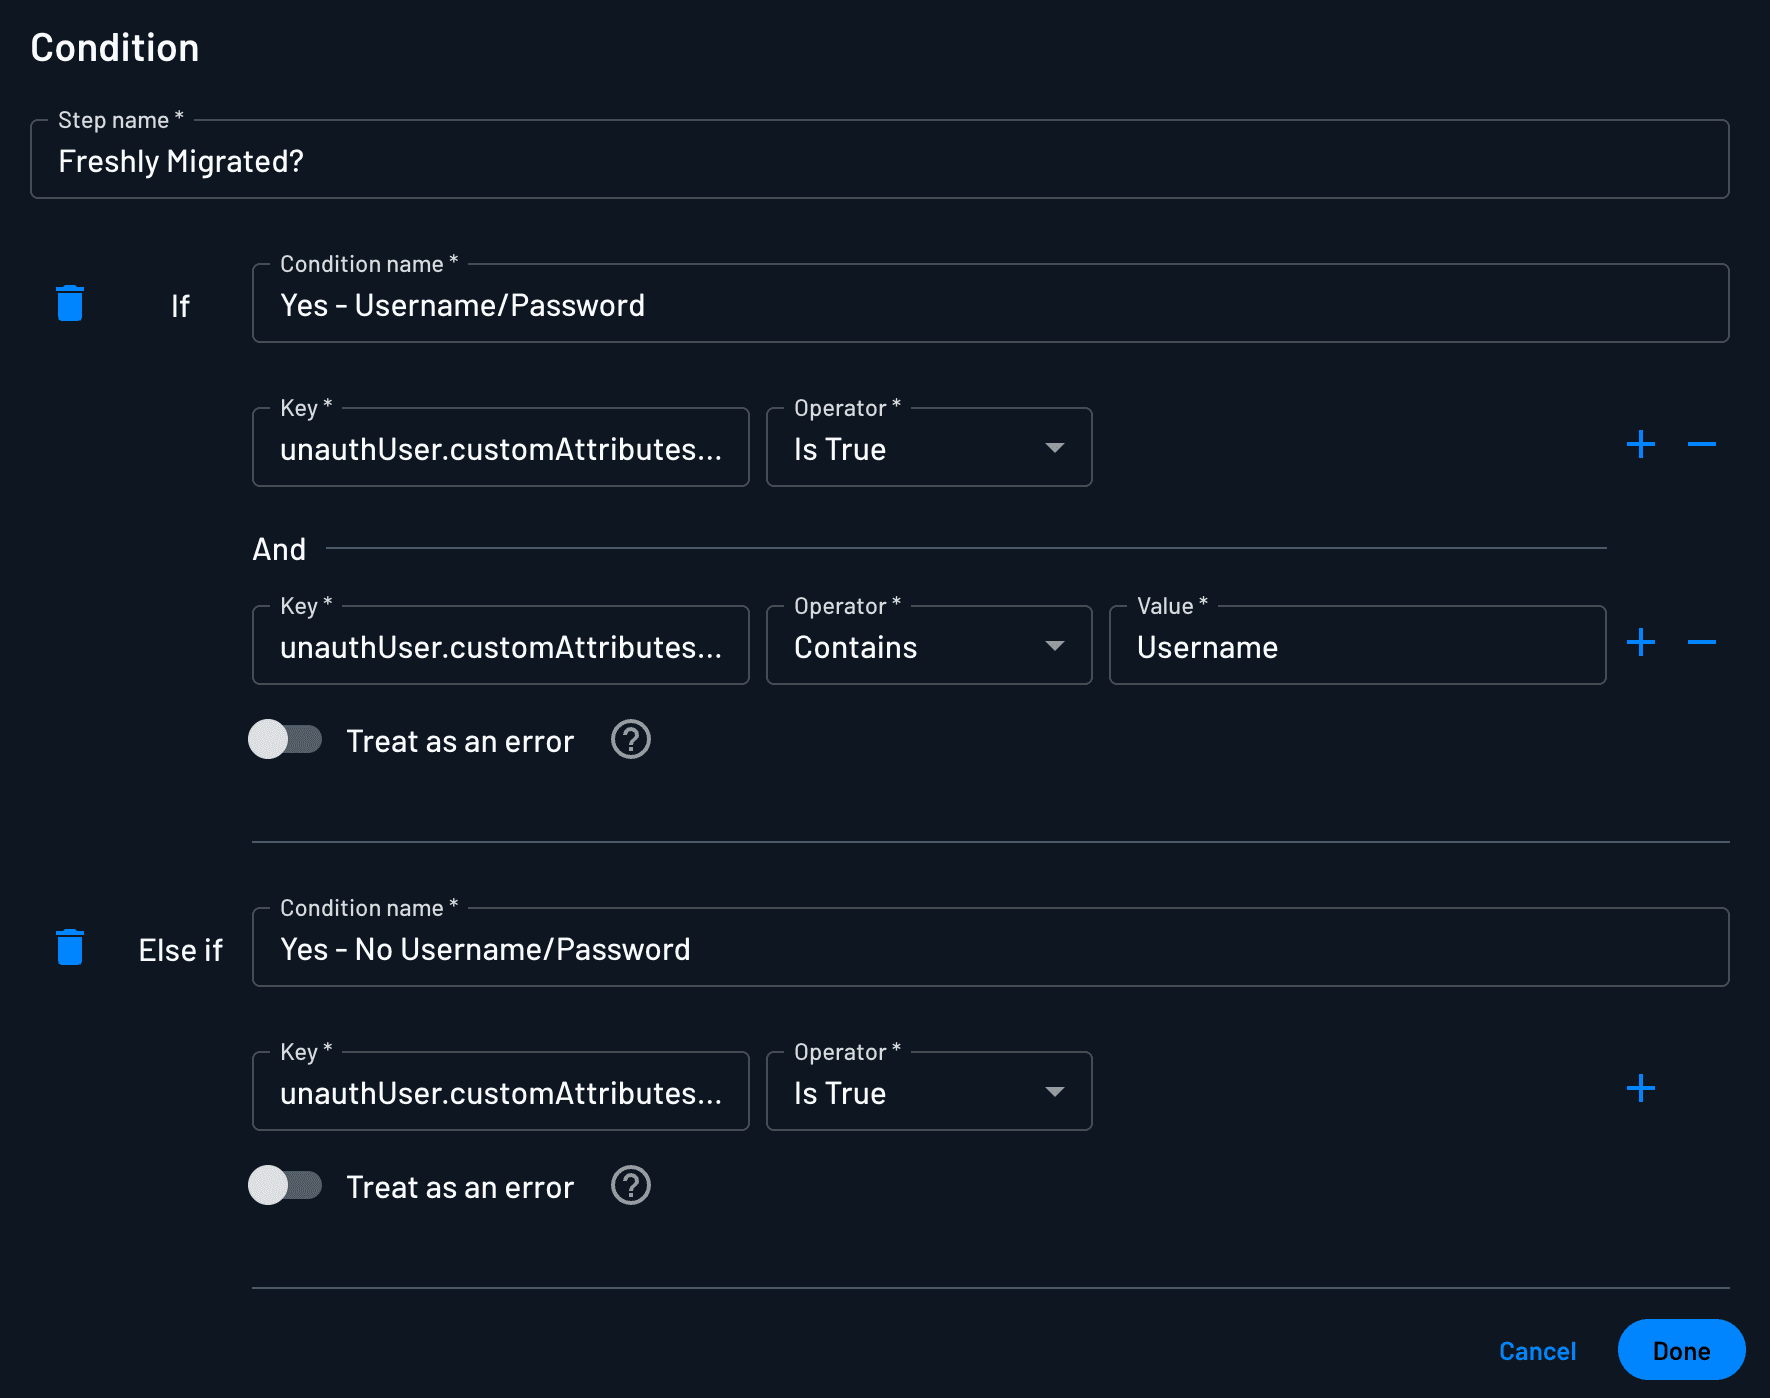Remove the Is True rule from first condition

tap(1703, 445)
